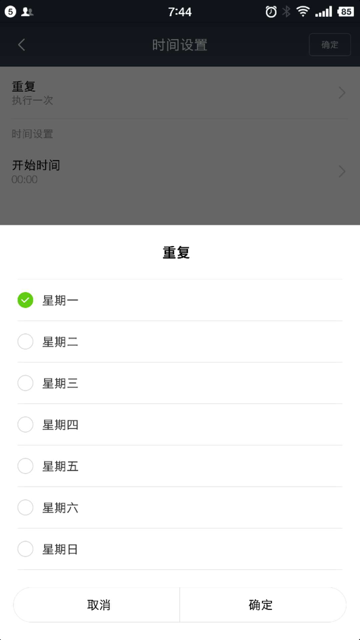Open the 重复 row chevron
The height and width of the screenshot is (640, 360).
tap(342, 93)
